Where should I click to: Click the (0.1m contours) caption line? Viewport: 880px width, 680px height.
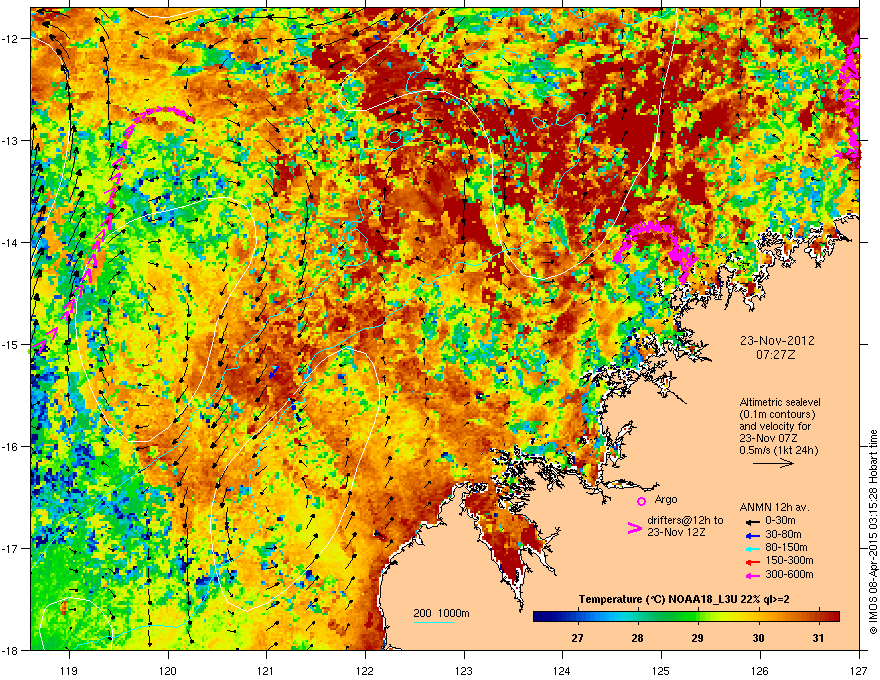[x=777, y=415]
